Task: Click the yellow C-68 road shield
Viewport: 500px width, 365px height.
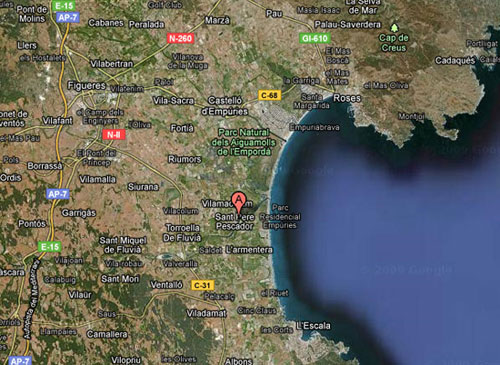Action: (x=269, y=95)
